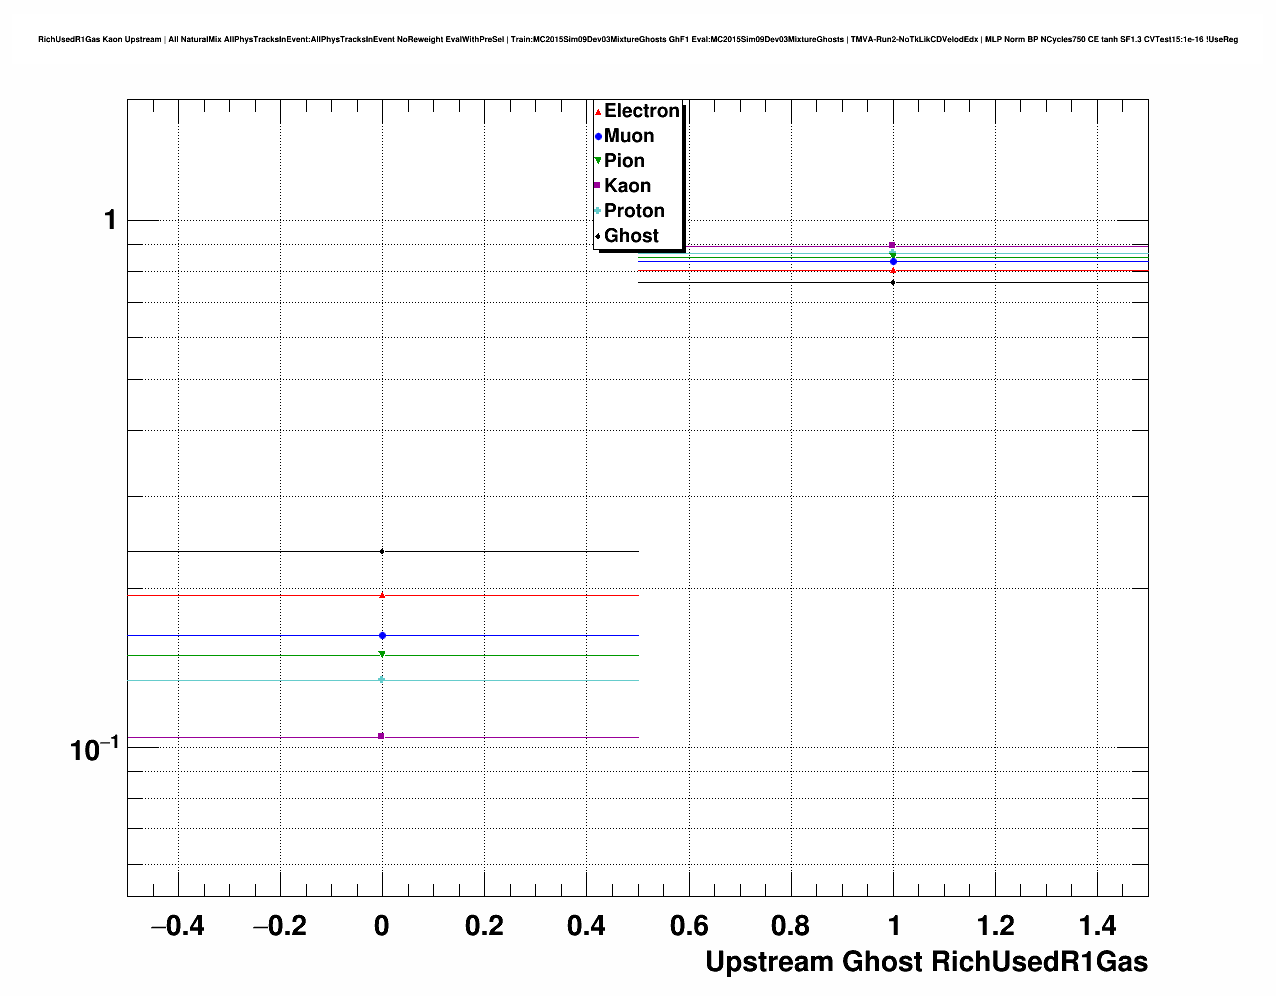Click the cyan Proton data point at x=0
Screen dimensions: 1276x996
[x=382, y=680]
